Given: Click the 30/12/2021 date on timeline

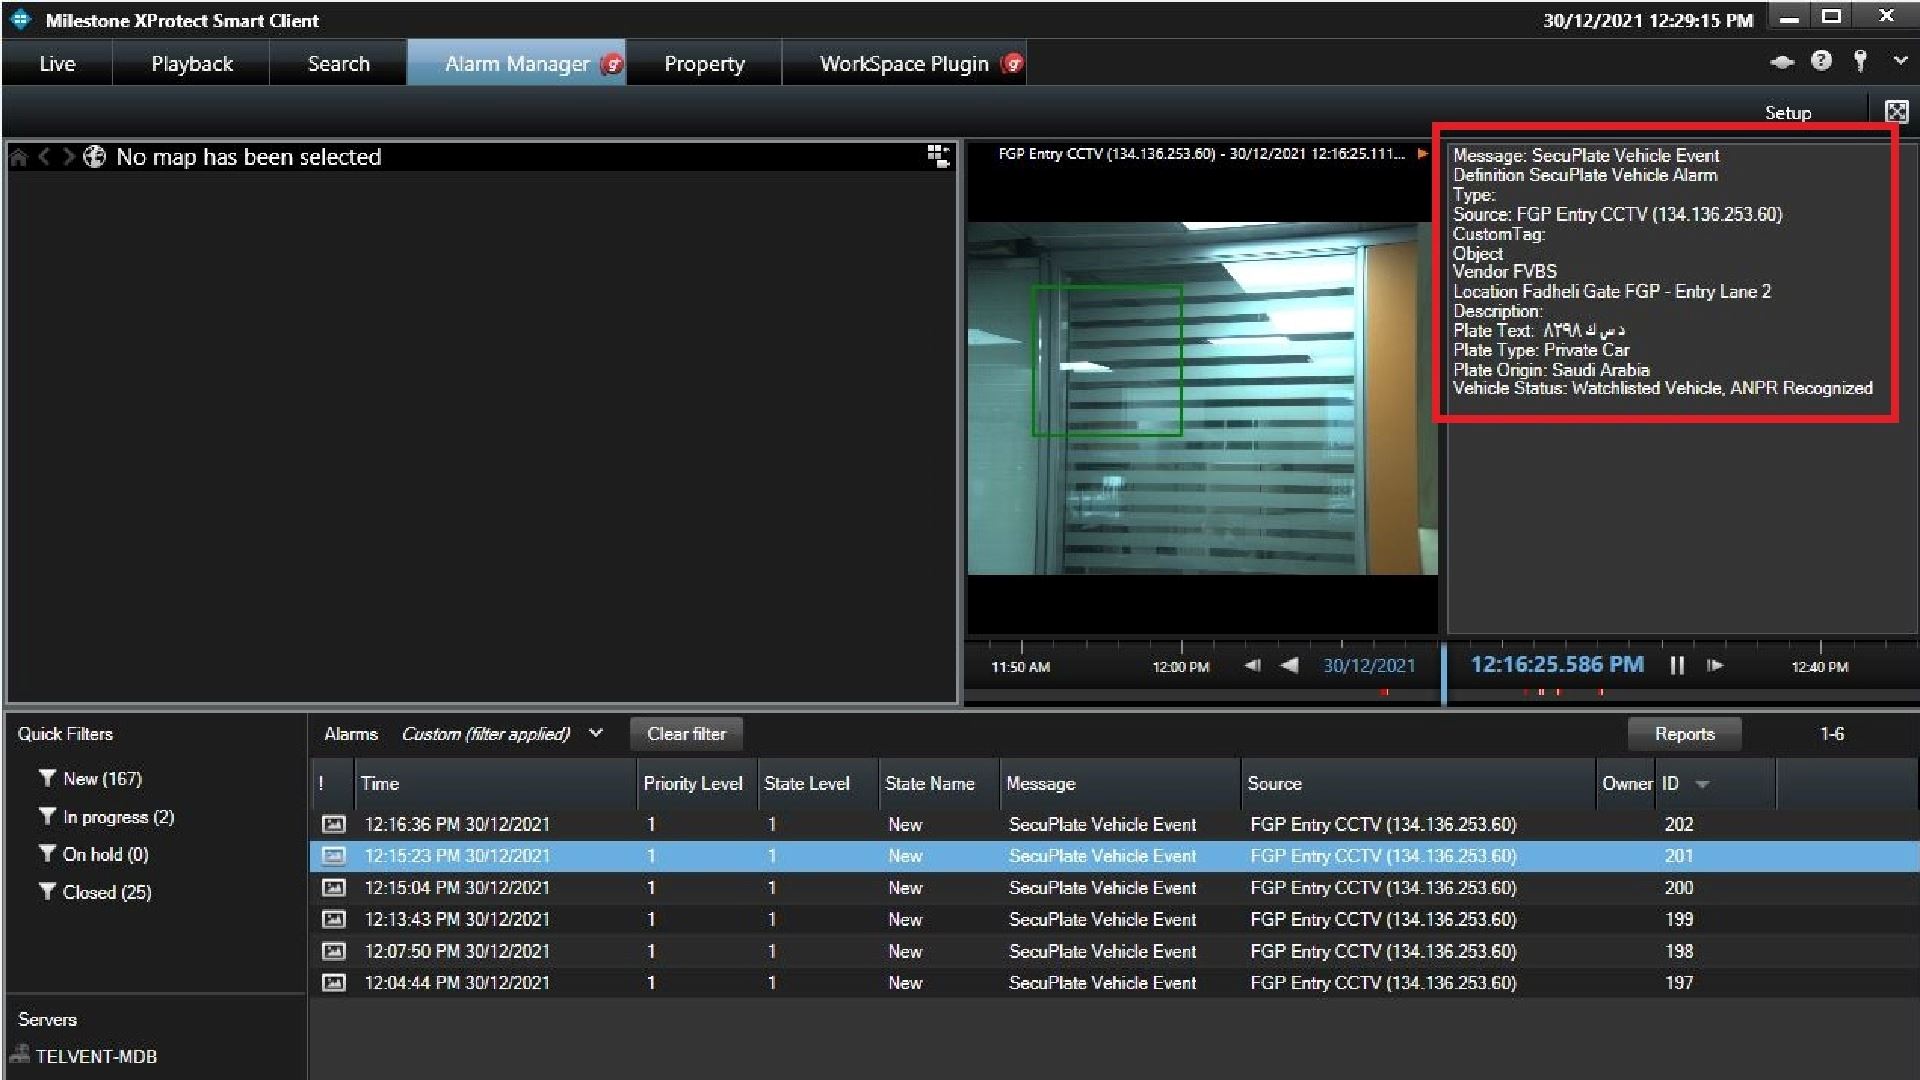Looking at the screenshot, I should click(x=1369, y=666).
